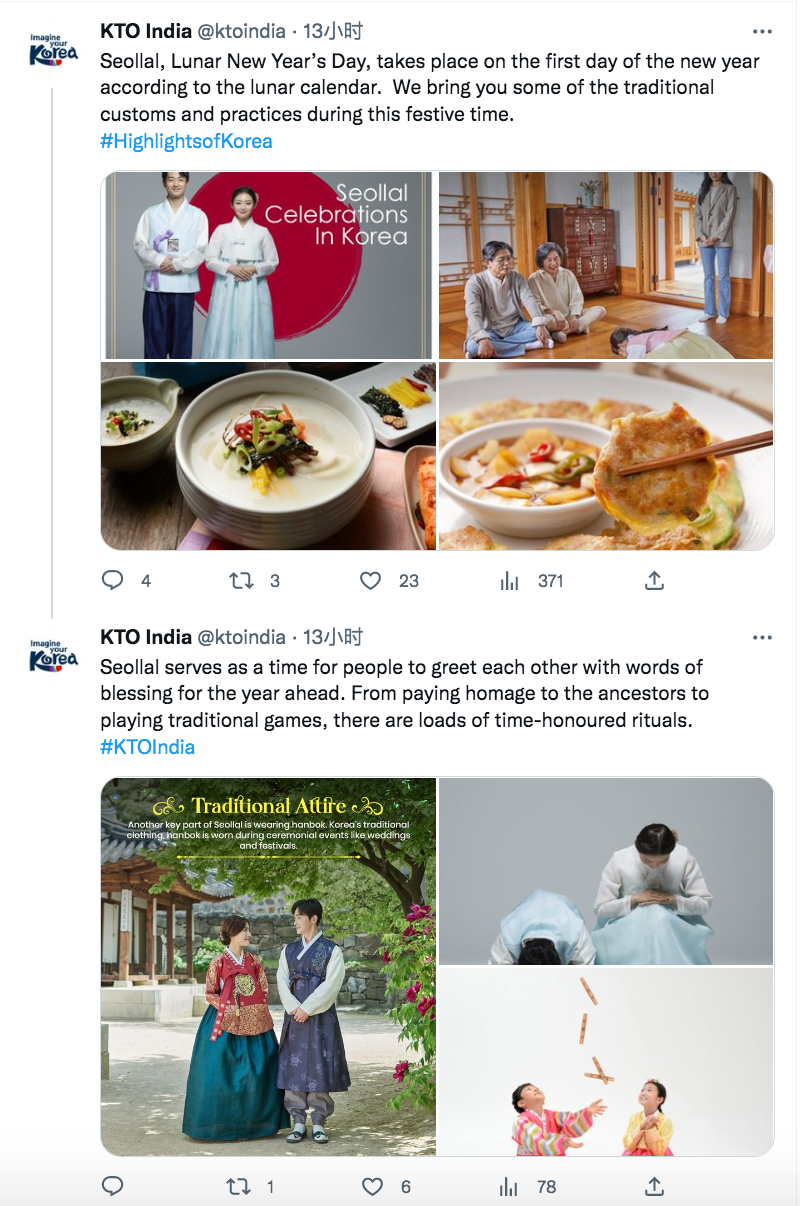Reply to the second KTO India tweet
This screenshot has width=800, height=1206.
pos(113,1186)
